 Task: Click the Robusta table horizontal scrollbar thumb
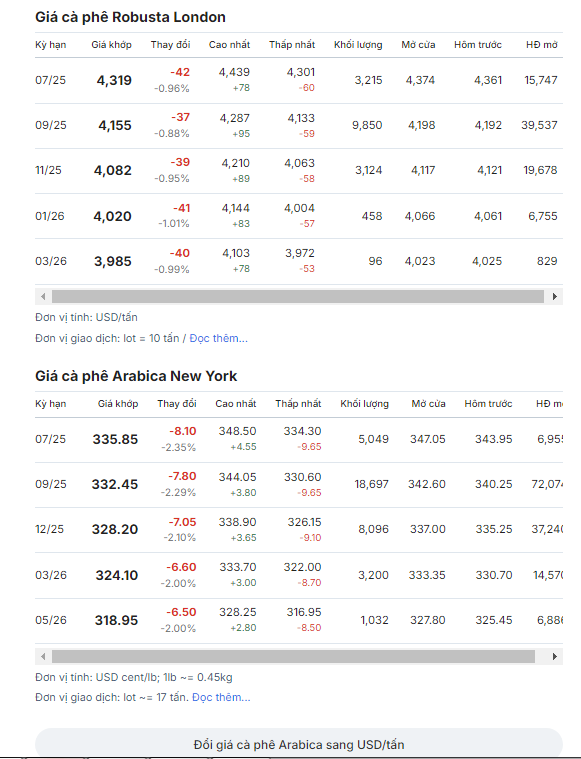[x=298, y=296]
